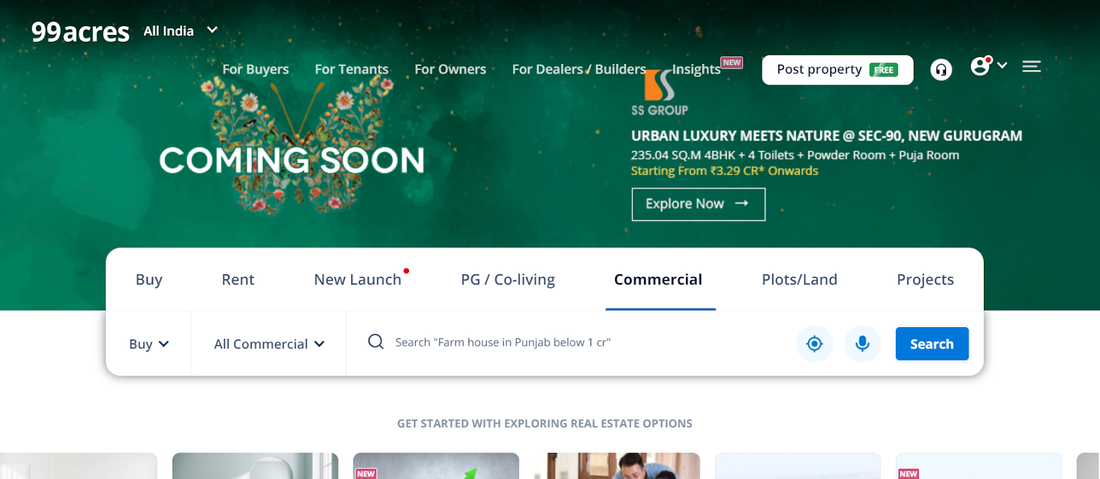
Task: Click the blue Search button
Action: pos(932,344)
